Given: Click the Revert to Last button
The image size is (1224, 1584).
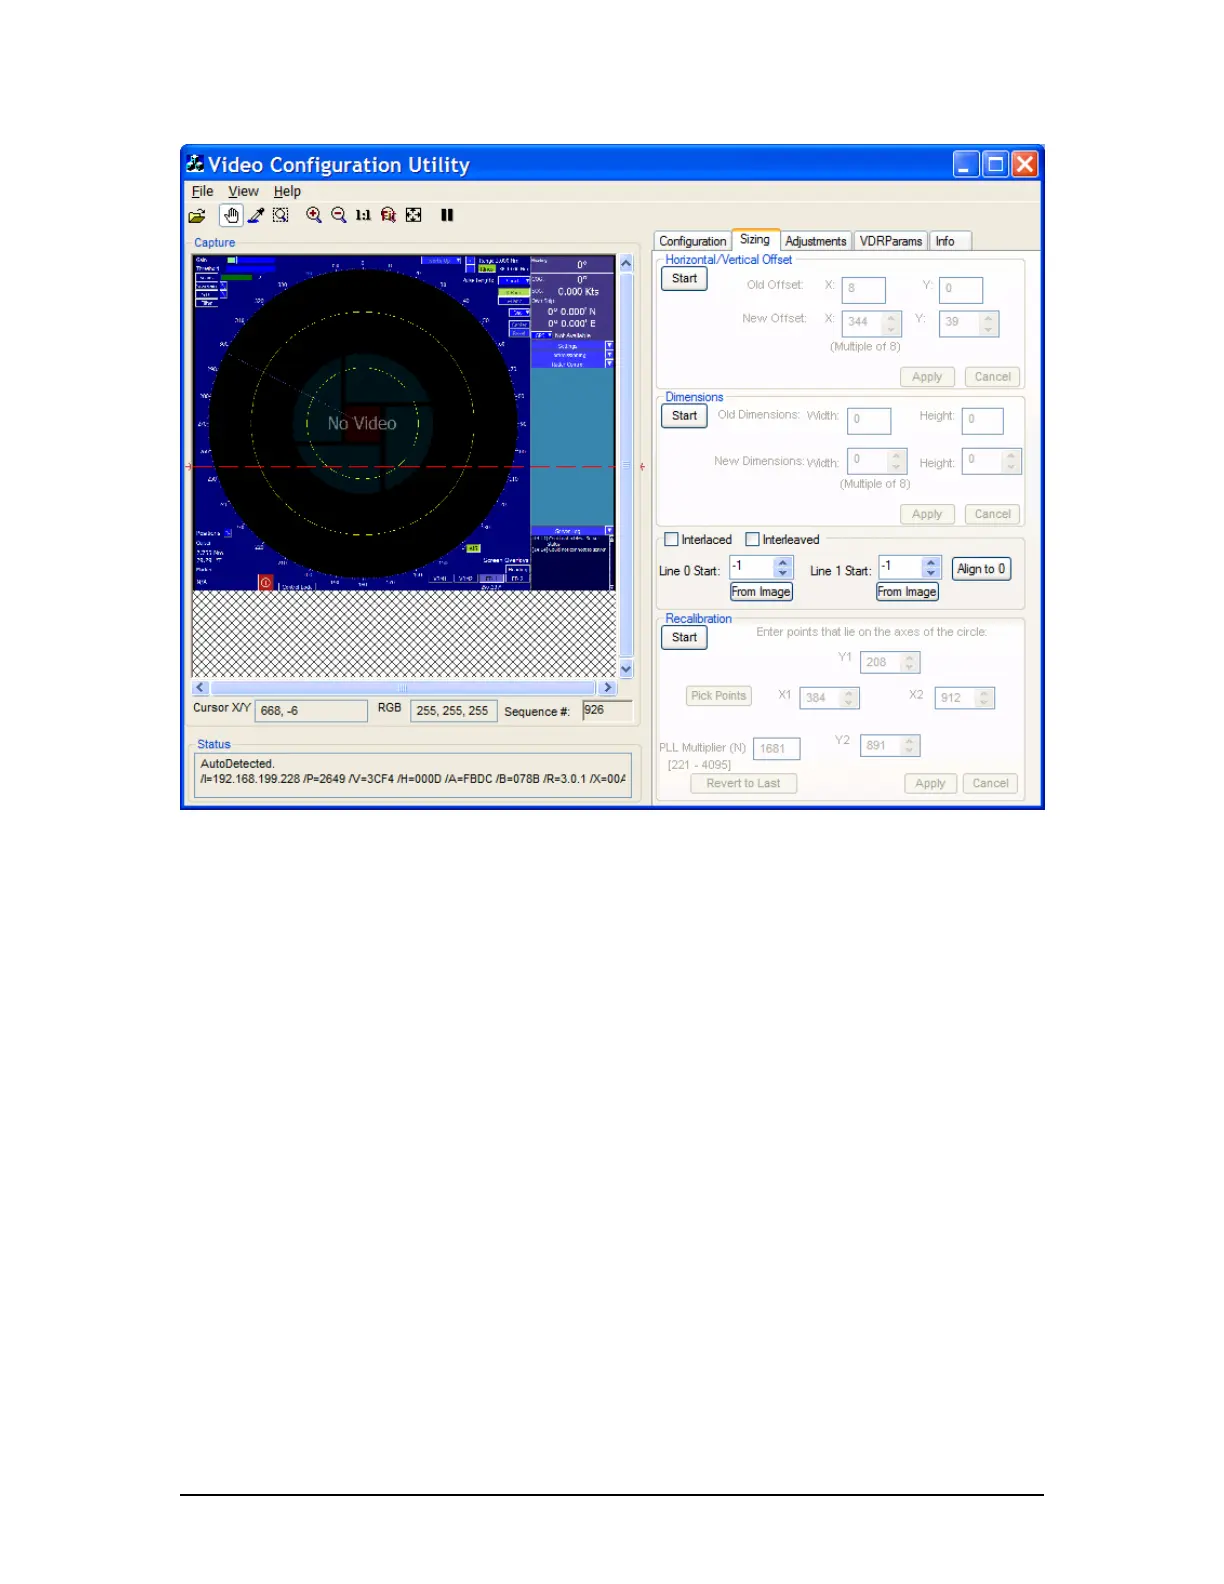Looking at the screenshot, I should (x=743, y=783).
